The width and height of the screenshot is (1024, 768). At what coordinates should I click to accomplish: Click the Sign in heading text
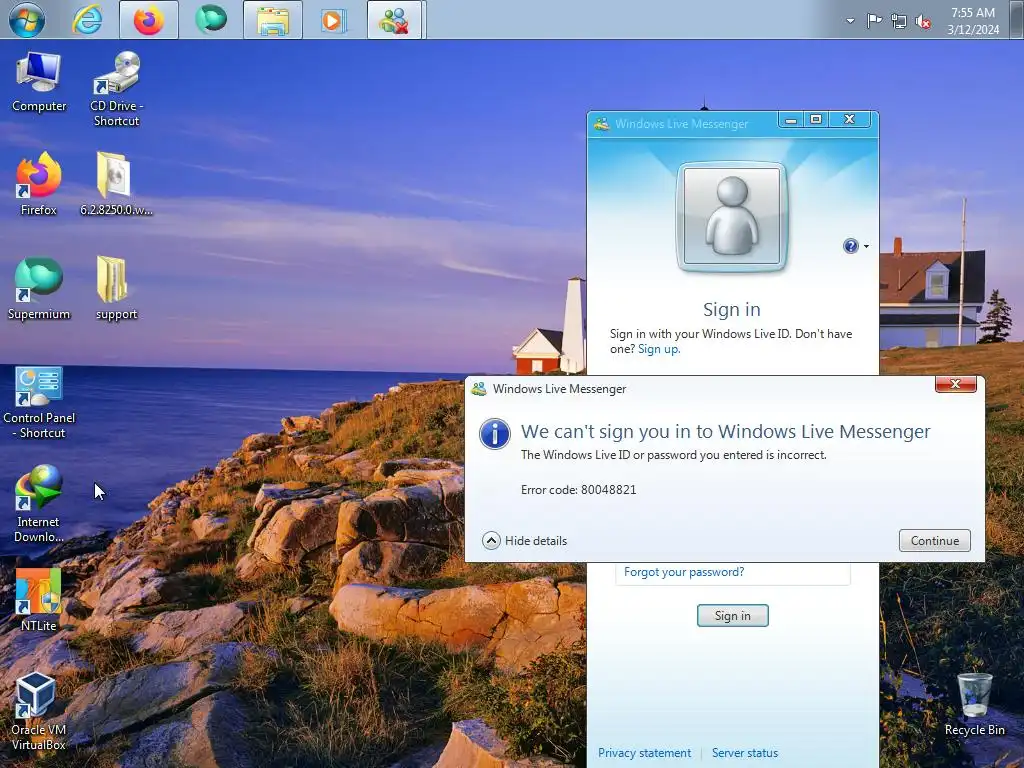click(x=731, y=310)
